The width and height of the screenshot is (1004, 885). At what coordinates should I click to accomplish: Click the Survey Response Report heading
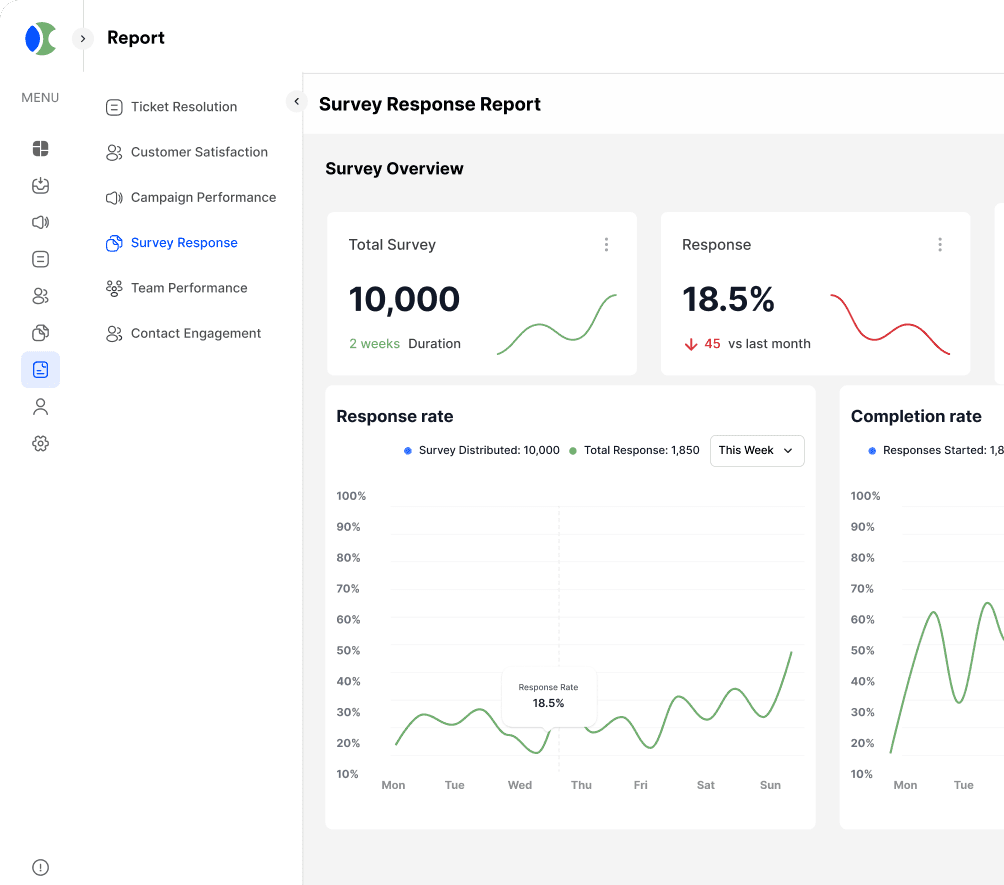point(430,104)
